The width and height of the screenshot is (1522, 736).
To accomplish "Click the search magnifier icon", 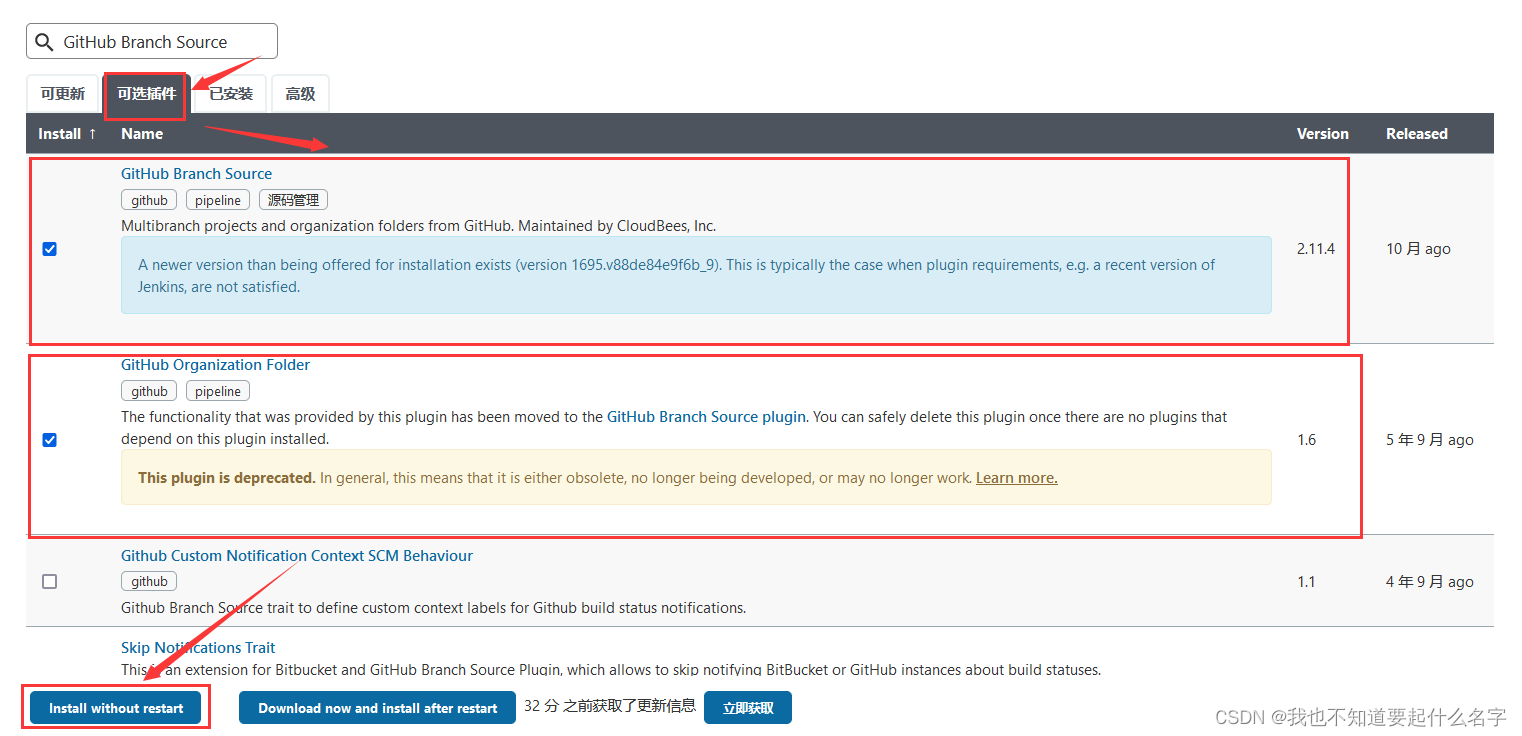I will 43,42.
